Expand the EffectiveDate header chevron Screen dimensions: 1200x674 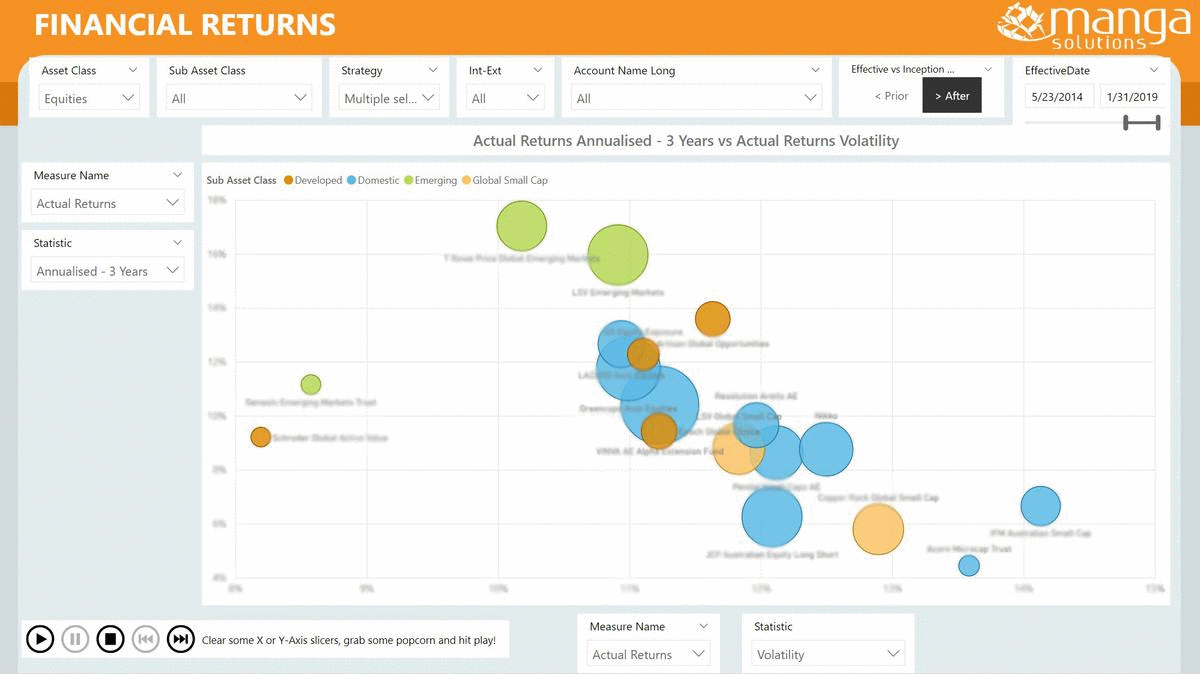coord(1154,70)
